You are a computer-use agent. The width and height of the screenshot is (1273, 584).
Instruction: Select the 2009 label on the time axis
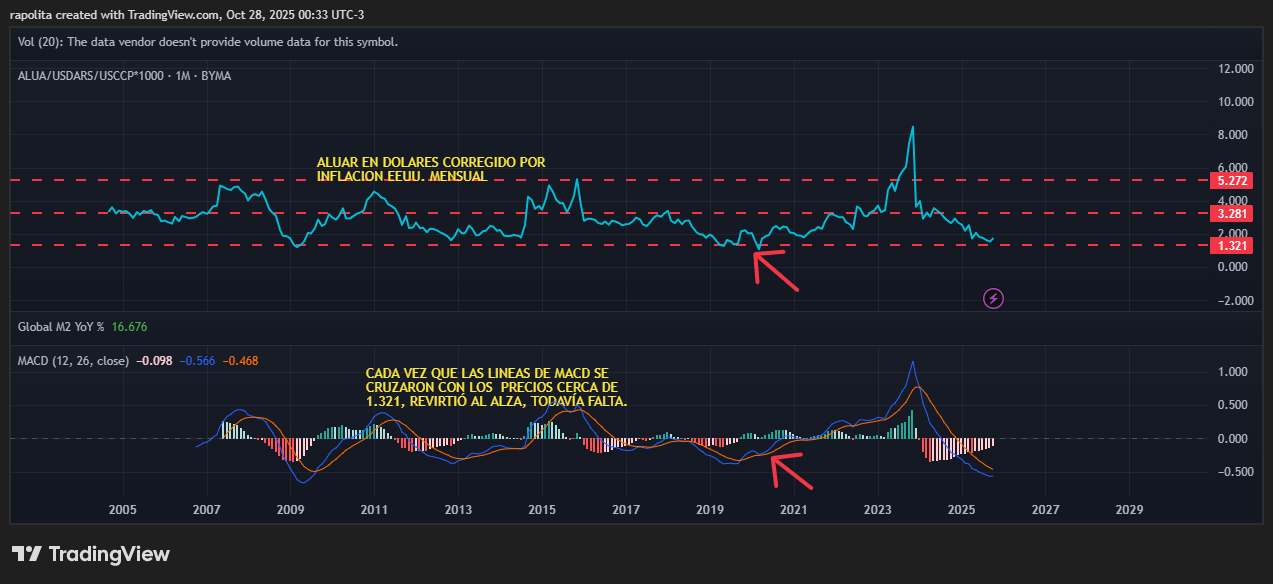tap(289, 510)
